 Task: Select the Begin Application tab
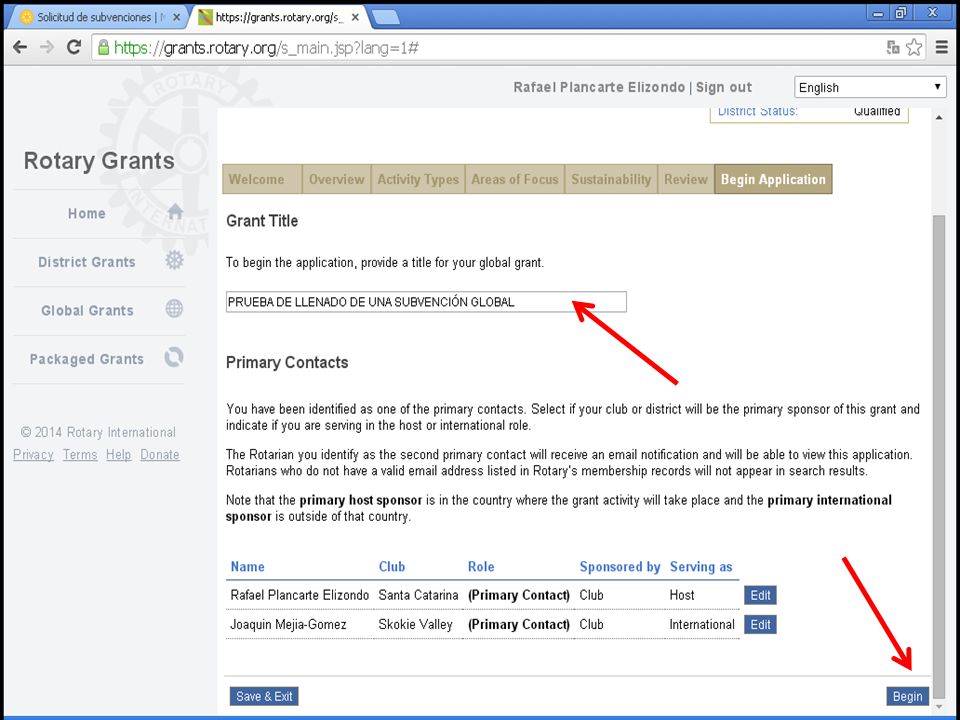[x=773, y=179]
